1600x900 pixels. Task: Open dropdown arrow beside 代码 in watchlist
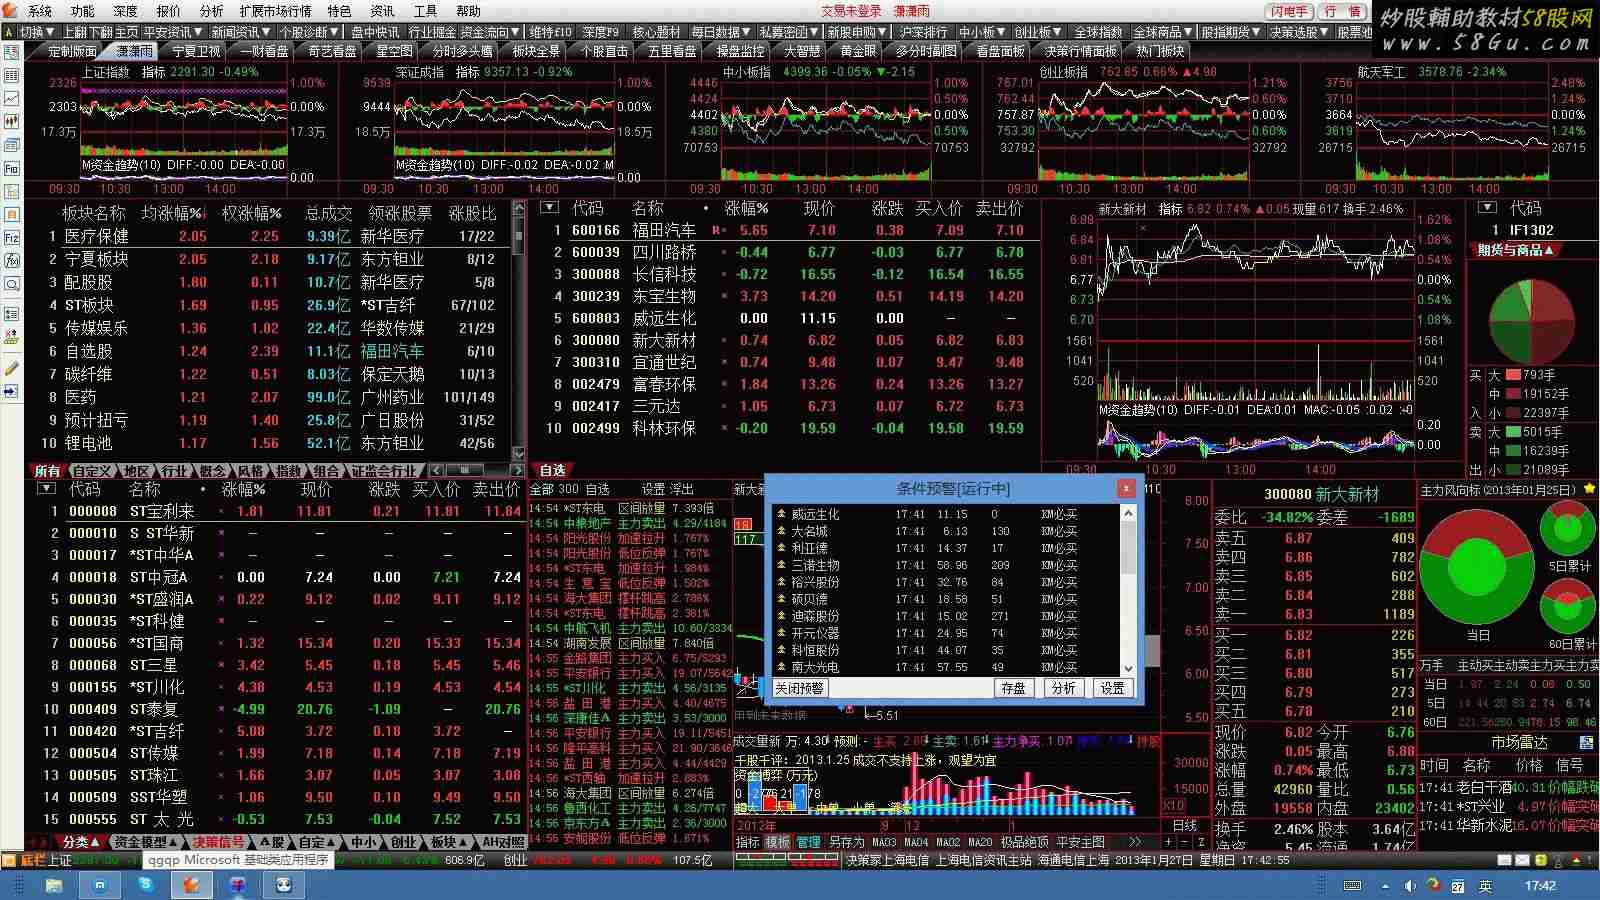click(x=548, y=208)
